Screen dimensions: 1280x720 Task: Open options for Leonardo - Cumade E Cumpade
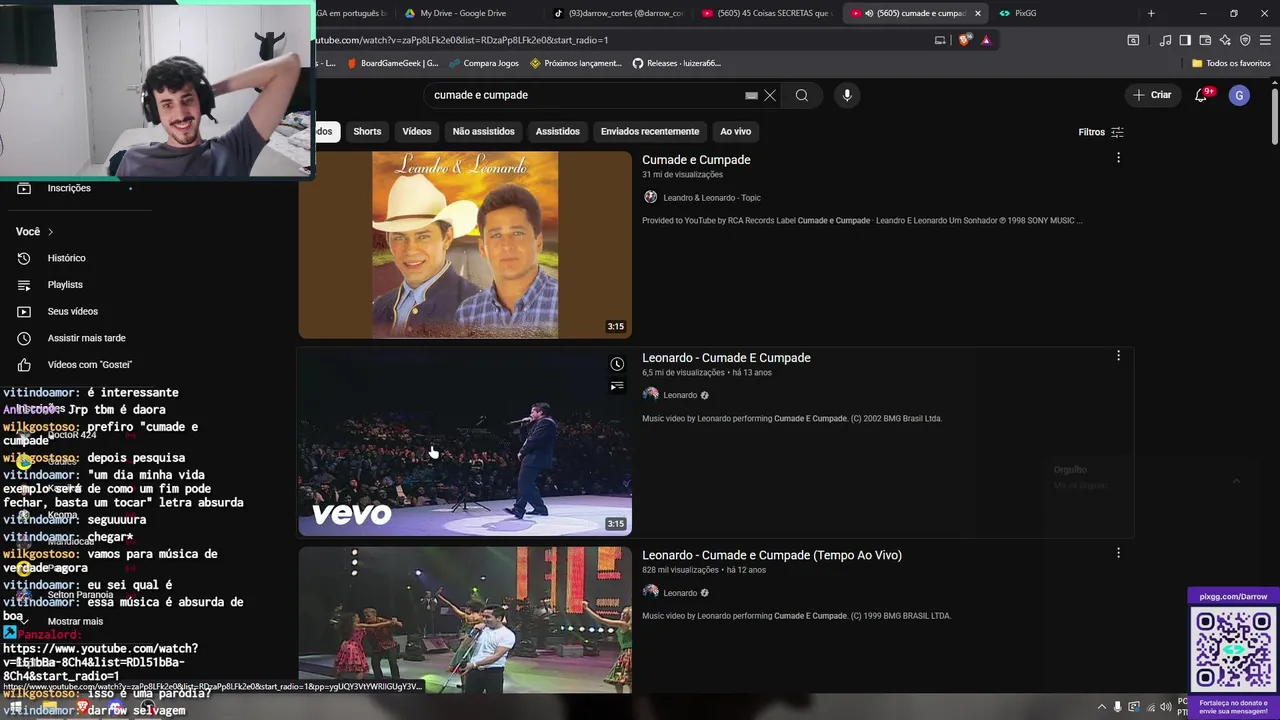coord(1118,356)
